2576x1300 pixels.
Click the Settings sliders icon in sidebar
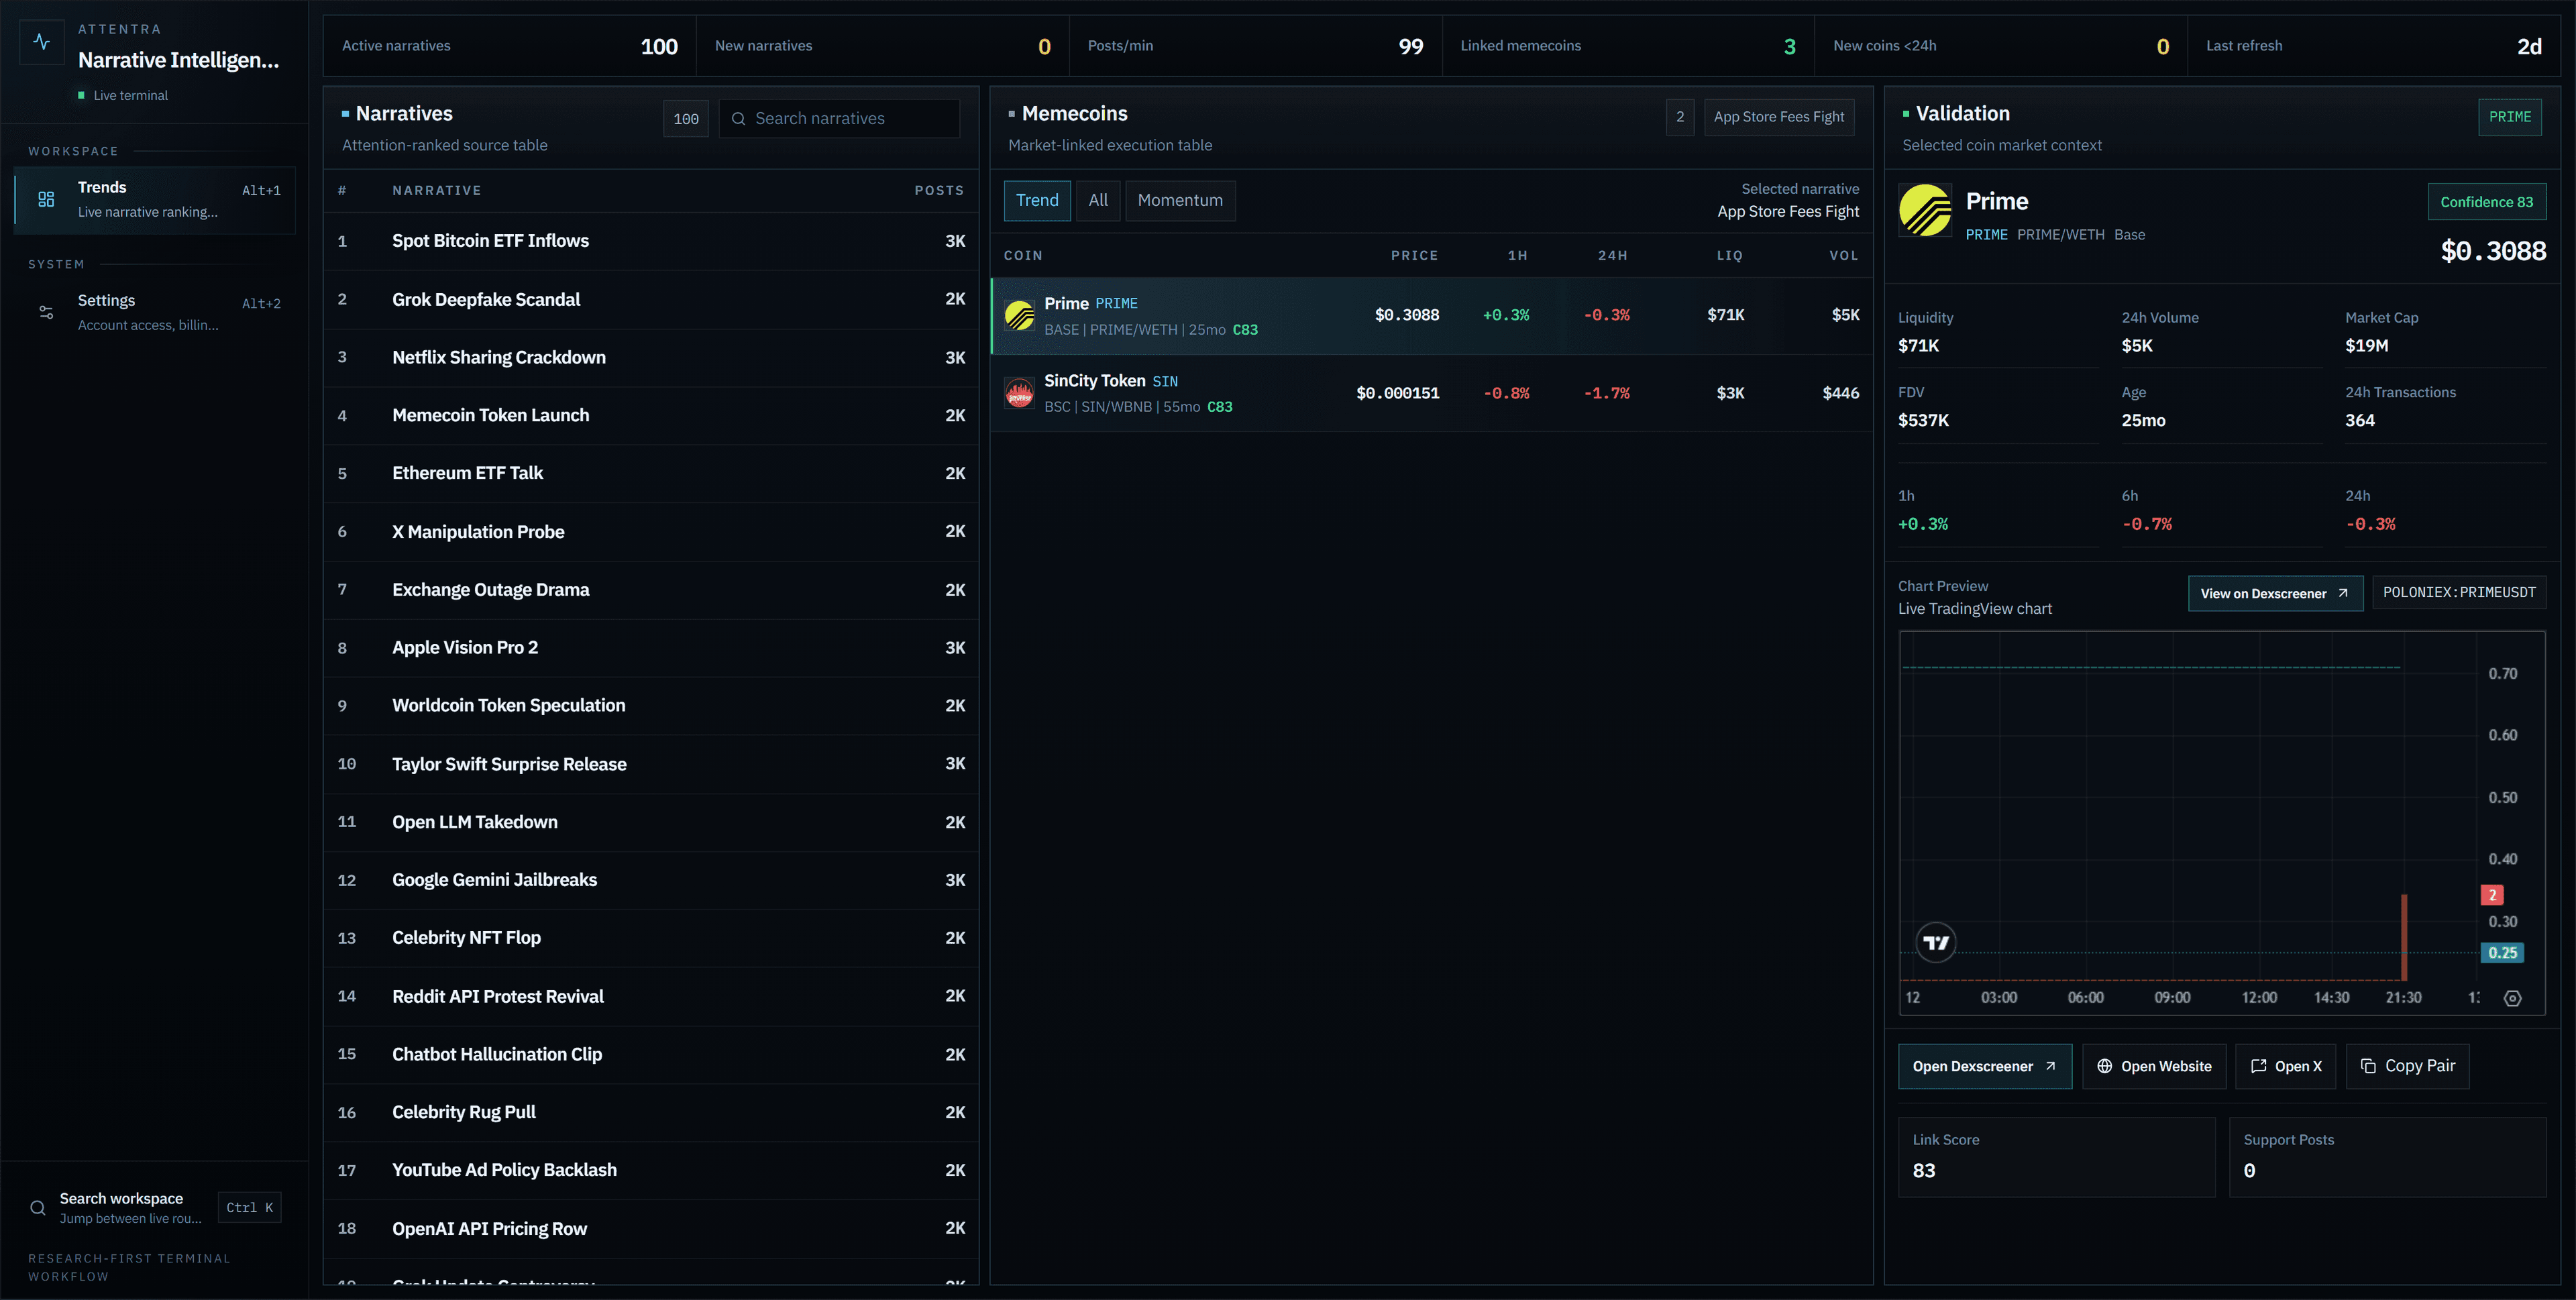(x=46, y=312)
